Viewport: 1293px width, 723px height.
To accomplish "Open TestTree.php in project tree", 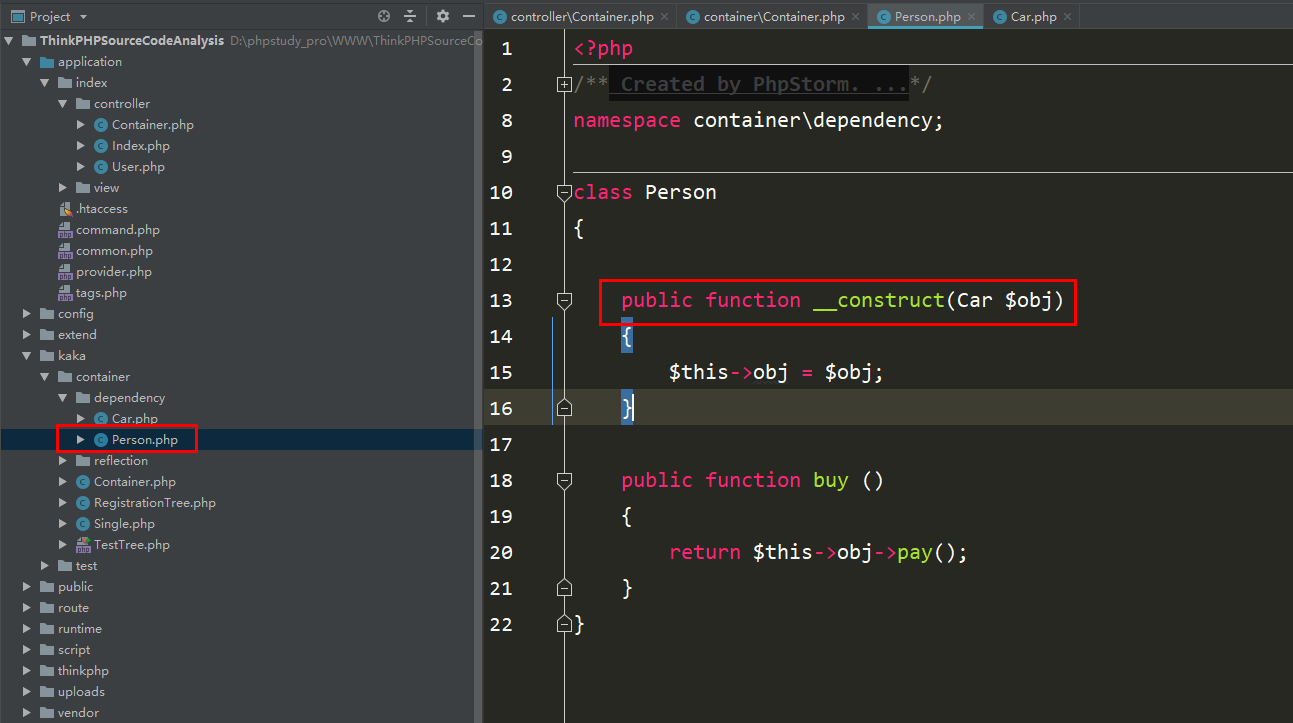I will (x=132, y=545).
